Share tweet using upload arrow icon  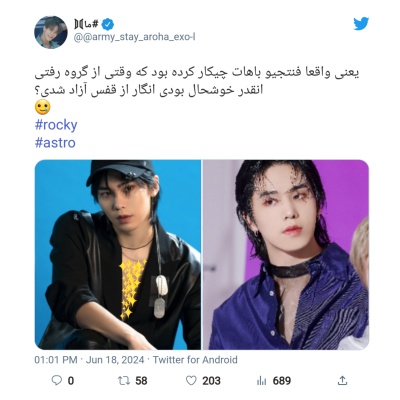(x=342, y=380)
